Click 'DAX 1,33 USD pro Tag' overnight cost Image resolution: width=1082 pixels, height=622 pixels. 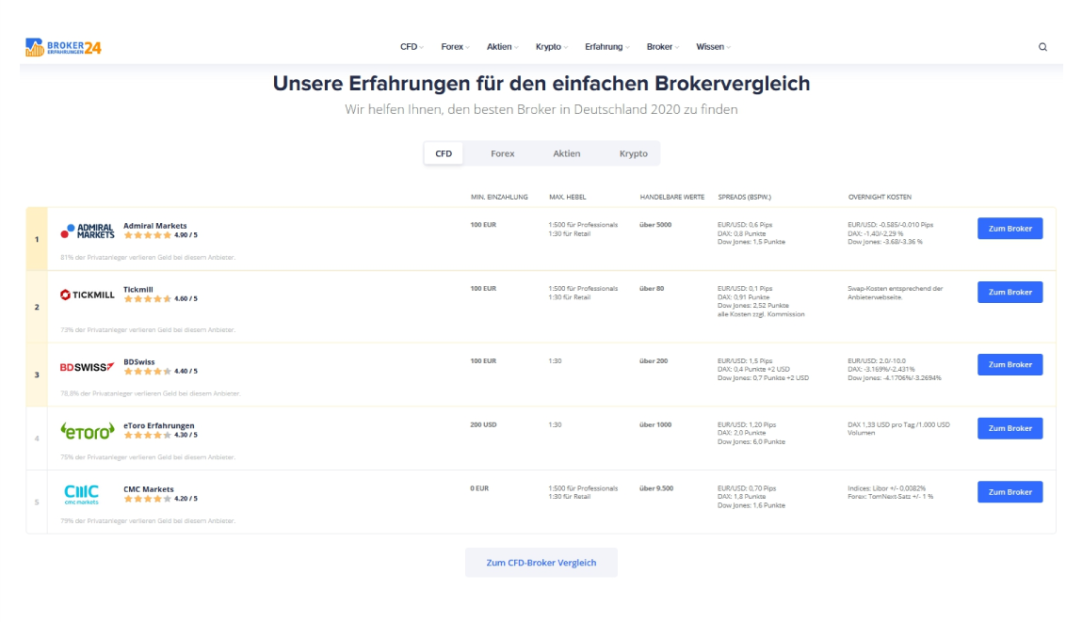898,429
